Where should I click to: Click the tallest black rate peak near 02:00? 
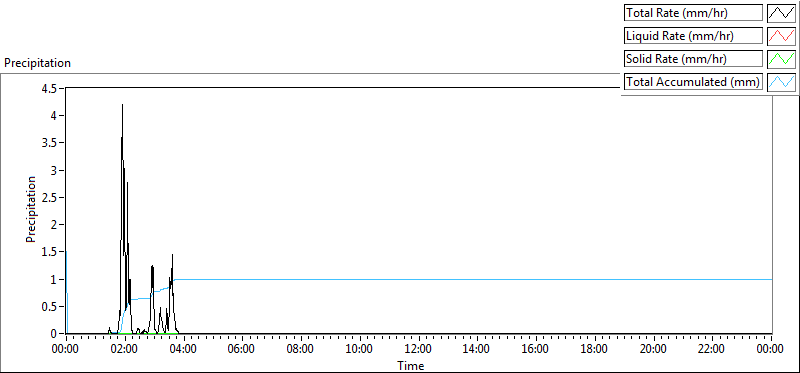122,106
